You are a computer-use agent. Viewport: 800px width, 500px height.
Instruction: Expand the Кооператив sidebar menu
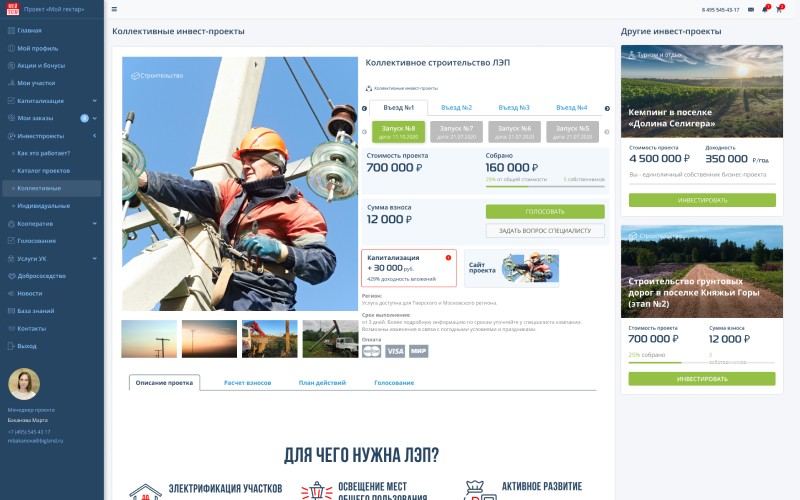tap(94, 223)
